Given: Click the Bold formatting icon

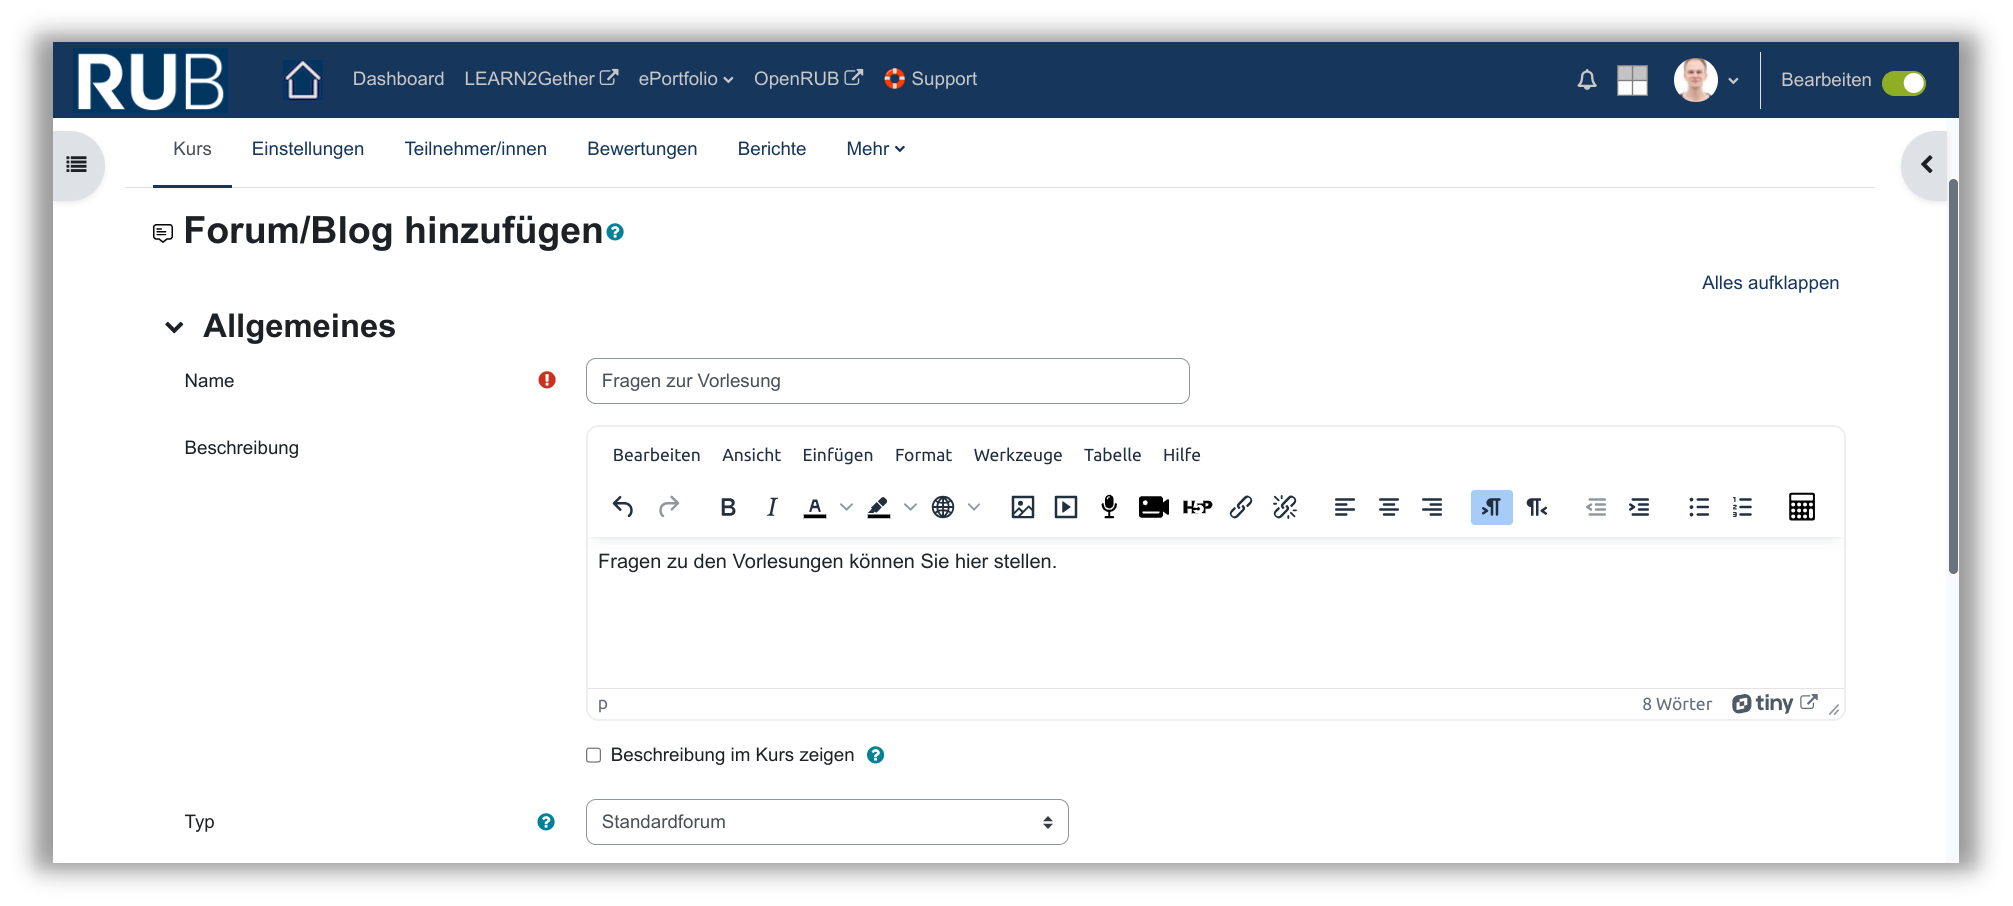Looking at the screenshot, I should click(728, 507).
